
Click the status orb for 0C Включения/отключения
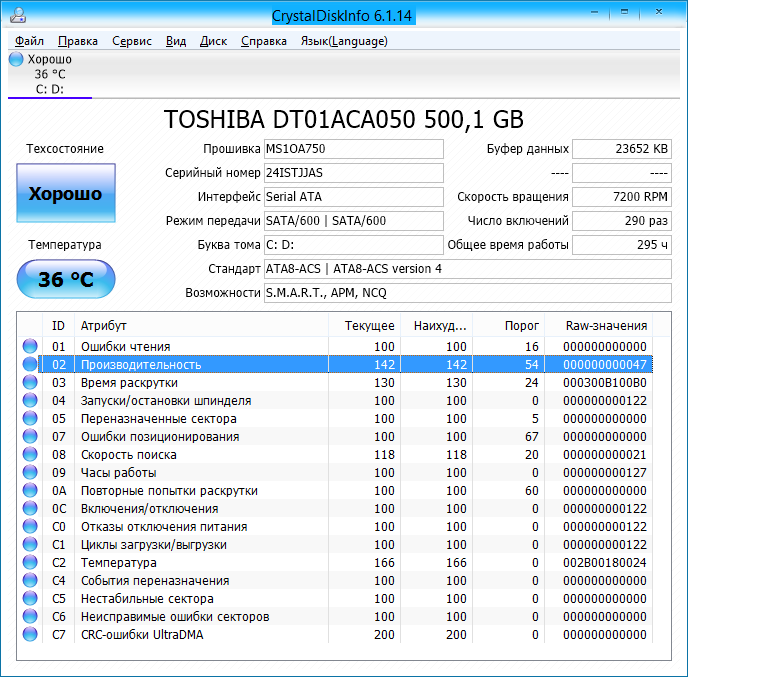(30, 508)
